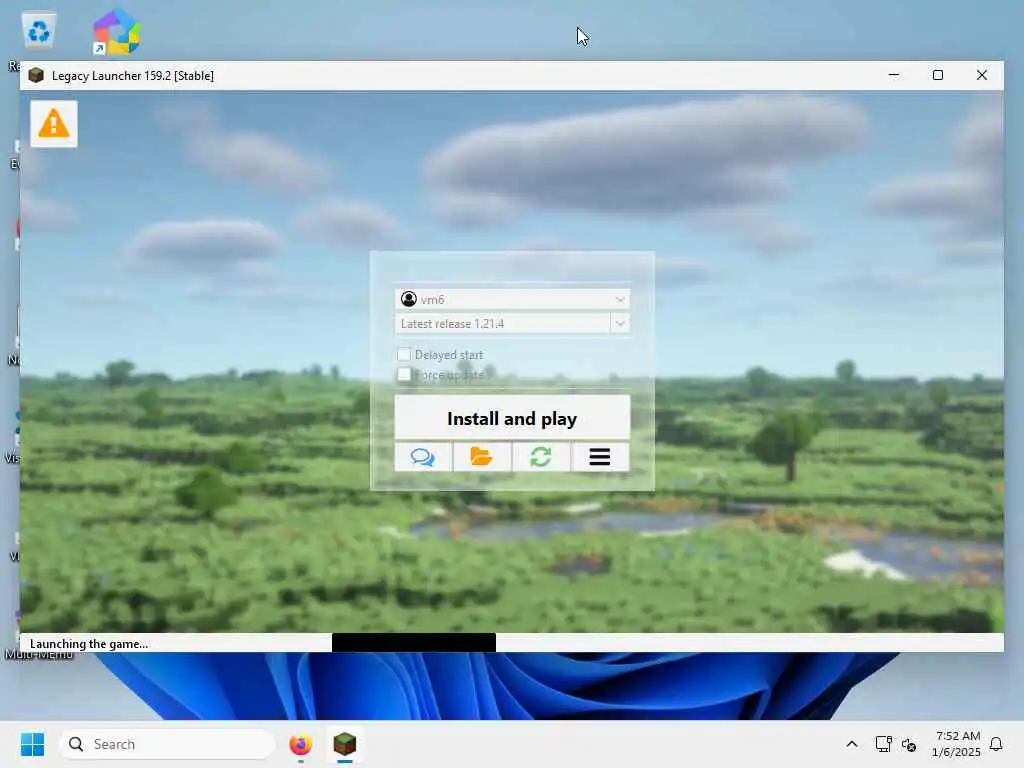
Task: Minimize the Legacy Launcher window
Action: pos(894,75)
